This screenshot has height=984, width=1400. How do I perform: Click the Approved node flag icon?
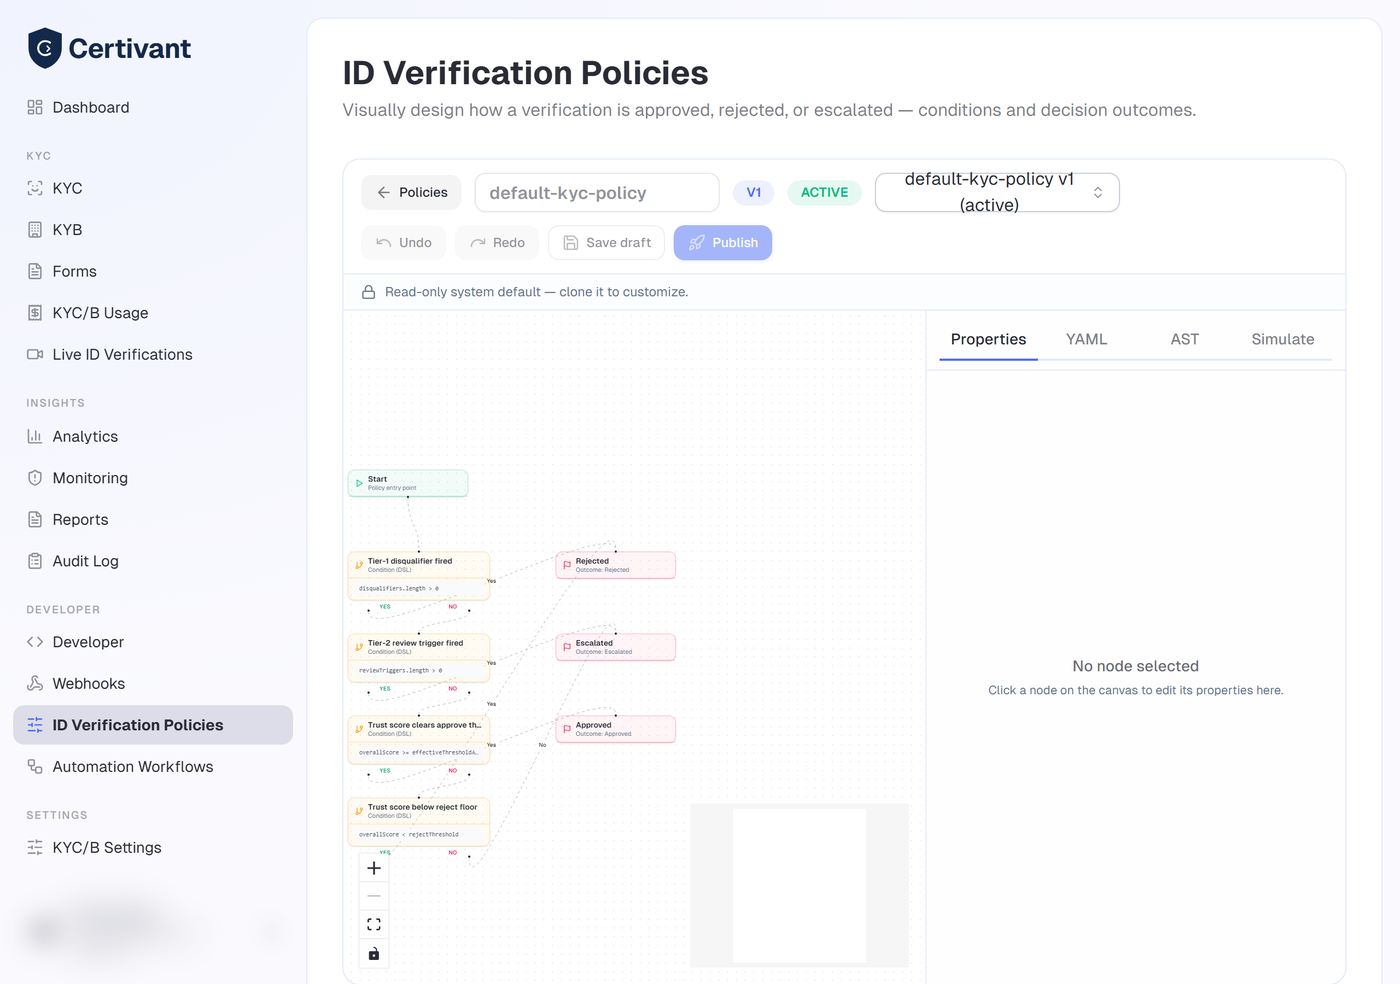(567, 729)
